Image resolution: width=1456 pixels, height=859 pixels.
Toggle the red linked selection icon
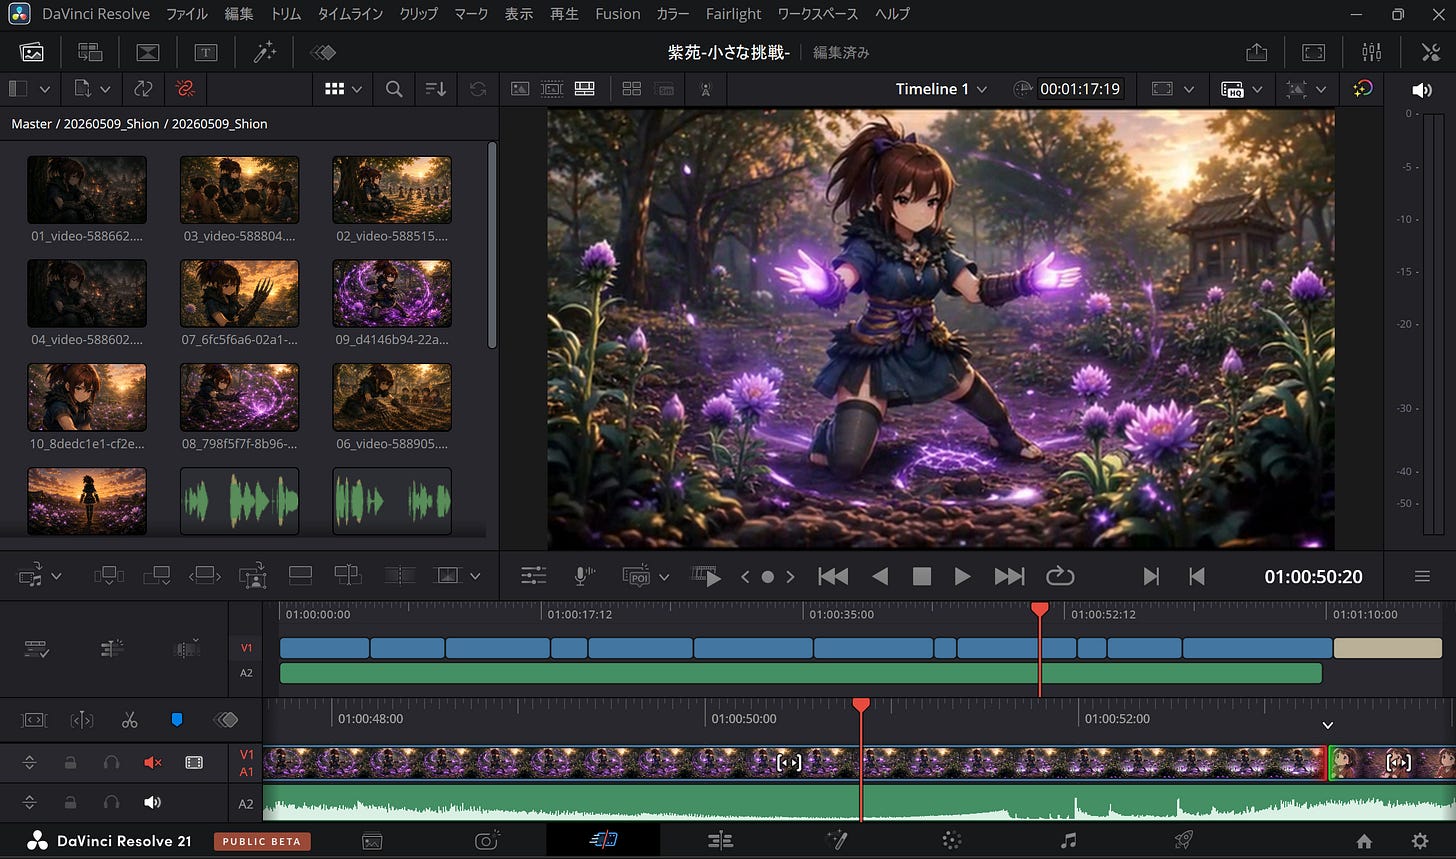tap(185, 89)
